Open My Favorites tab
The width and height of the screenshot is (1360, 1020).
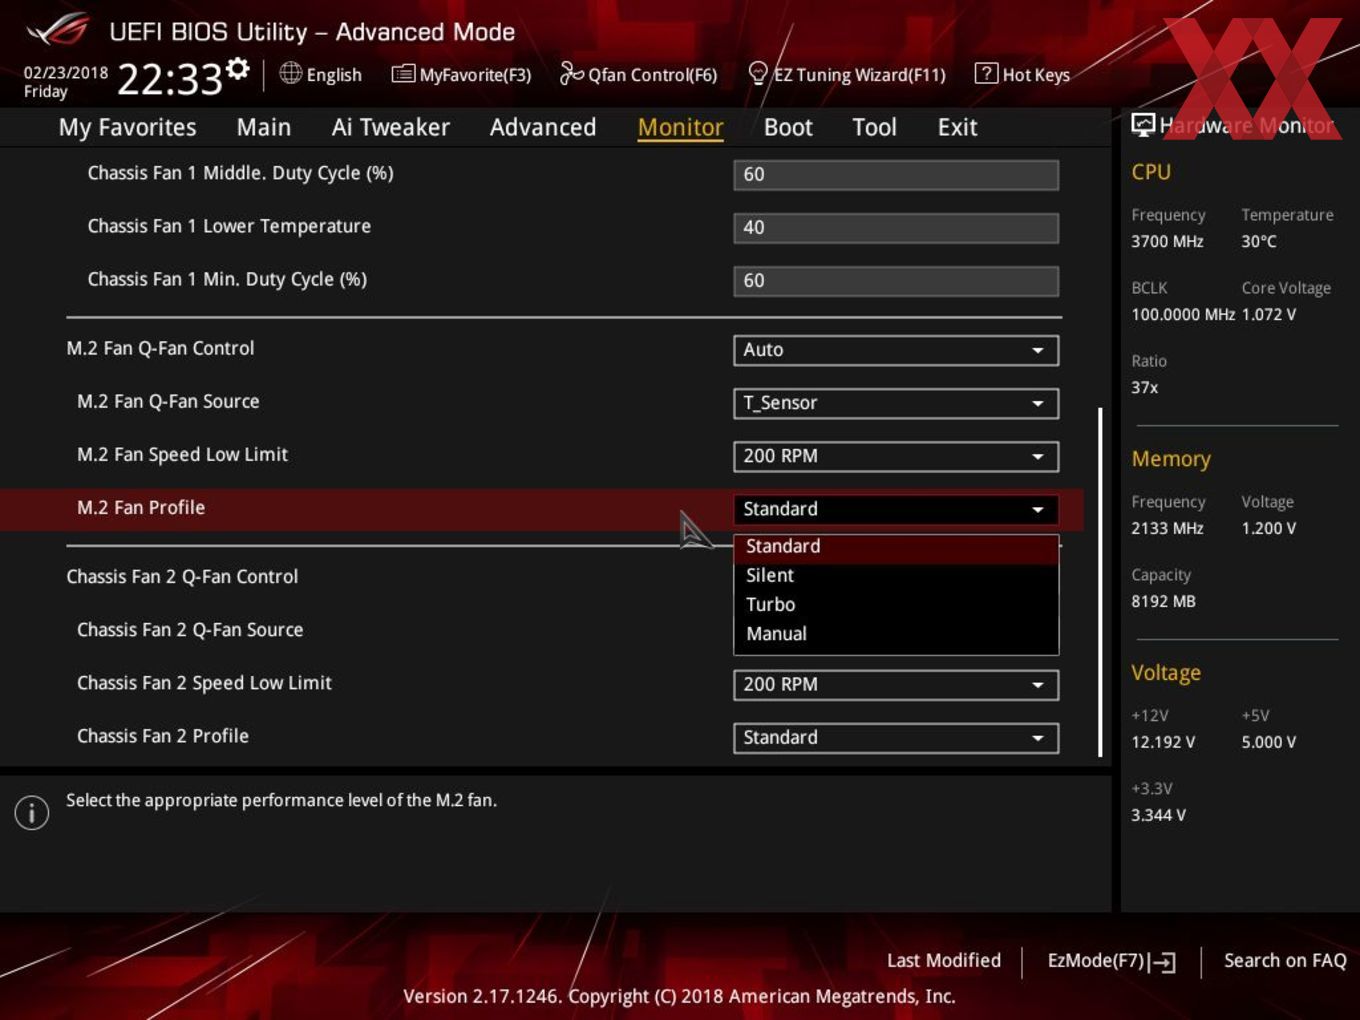(127, 127)
